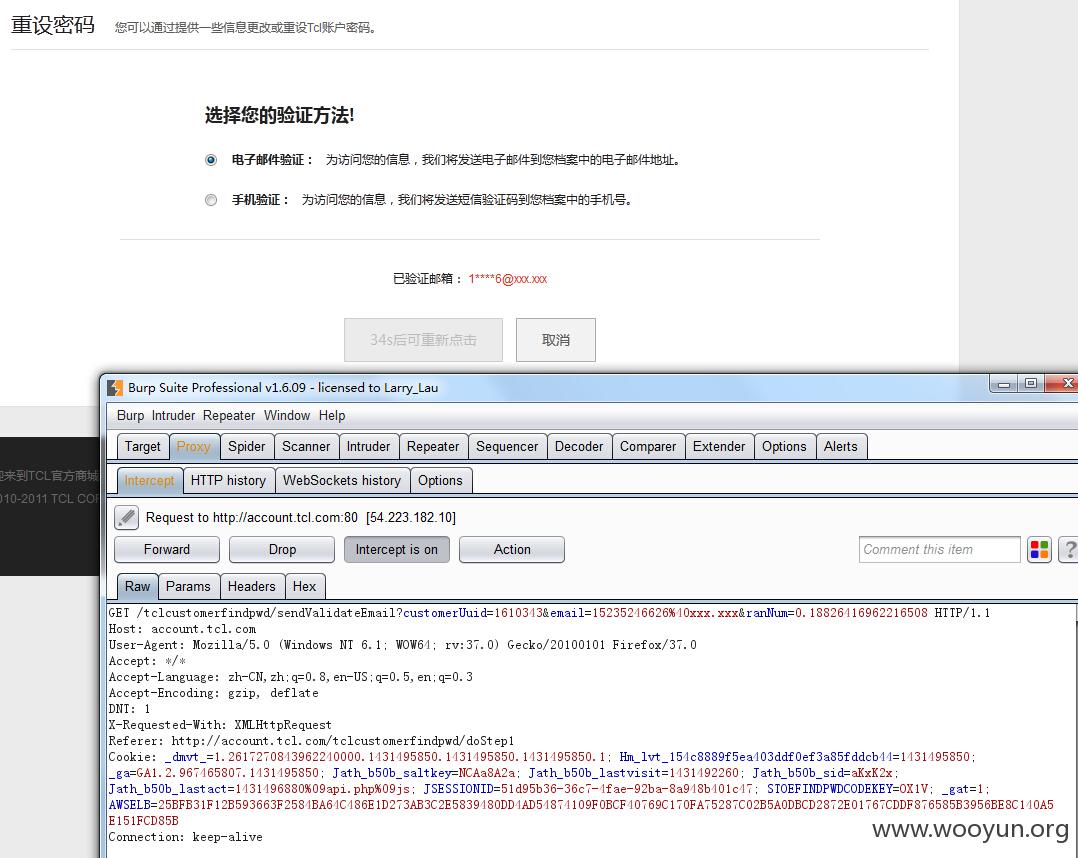This screenshot has height=858, width=1078.
Task: Click the Accept-Language header line
Action: 291,677
